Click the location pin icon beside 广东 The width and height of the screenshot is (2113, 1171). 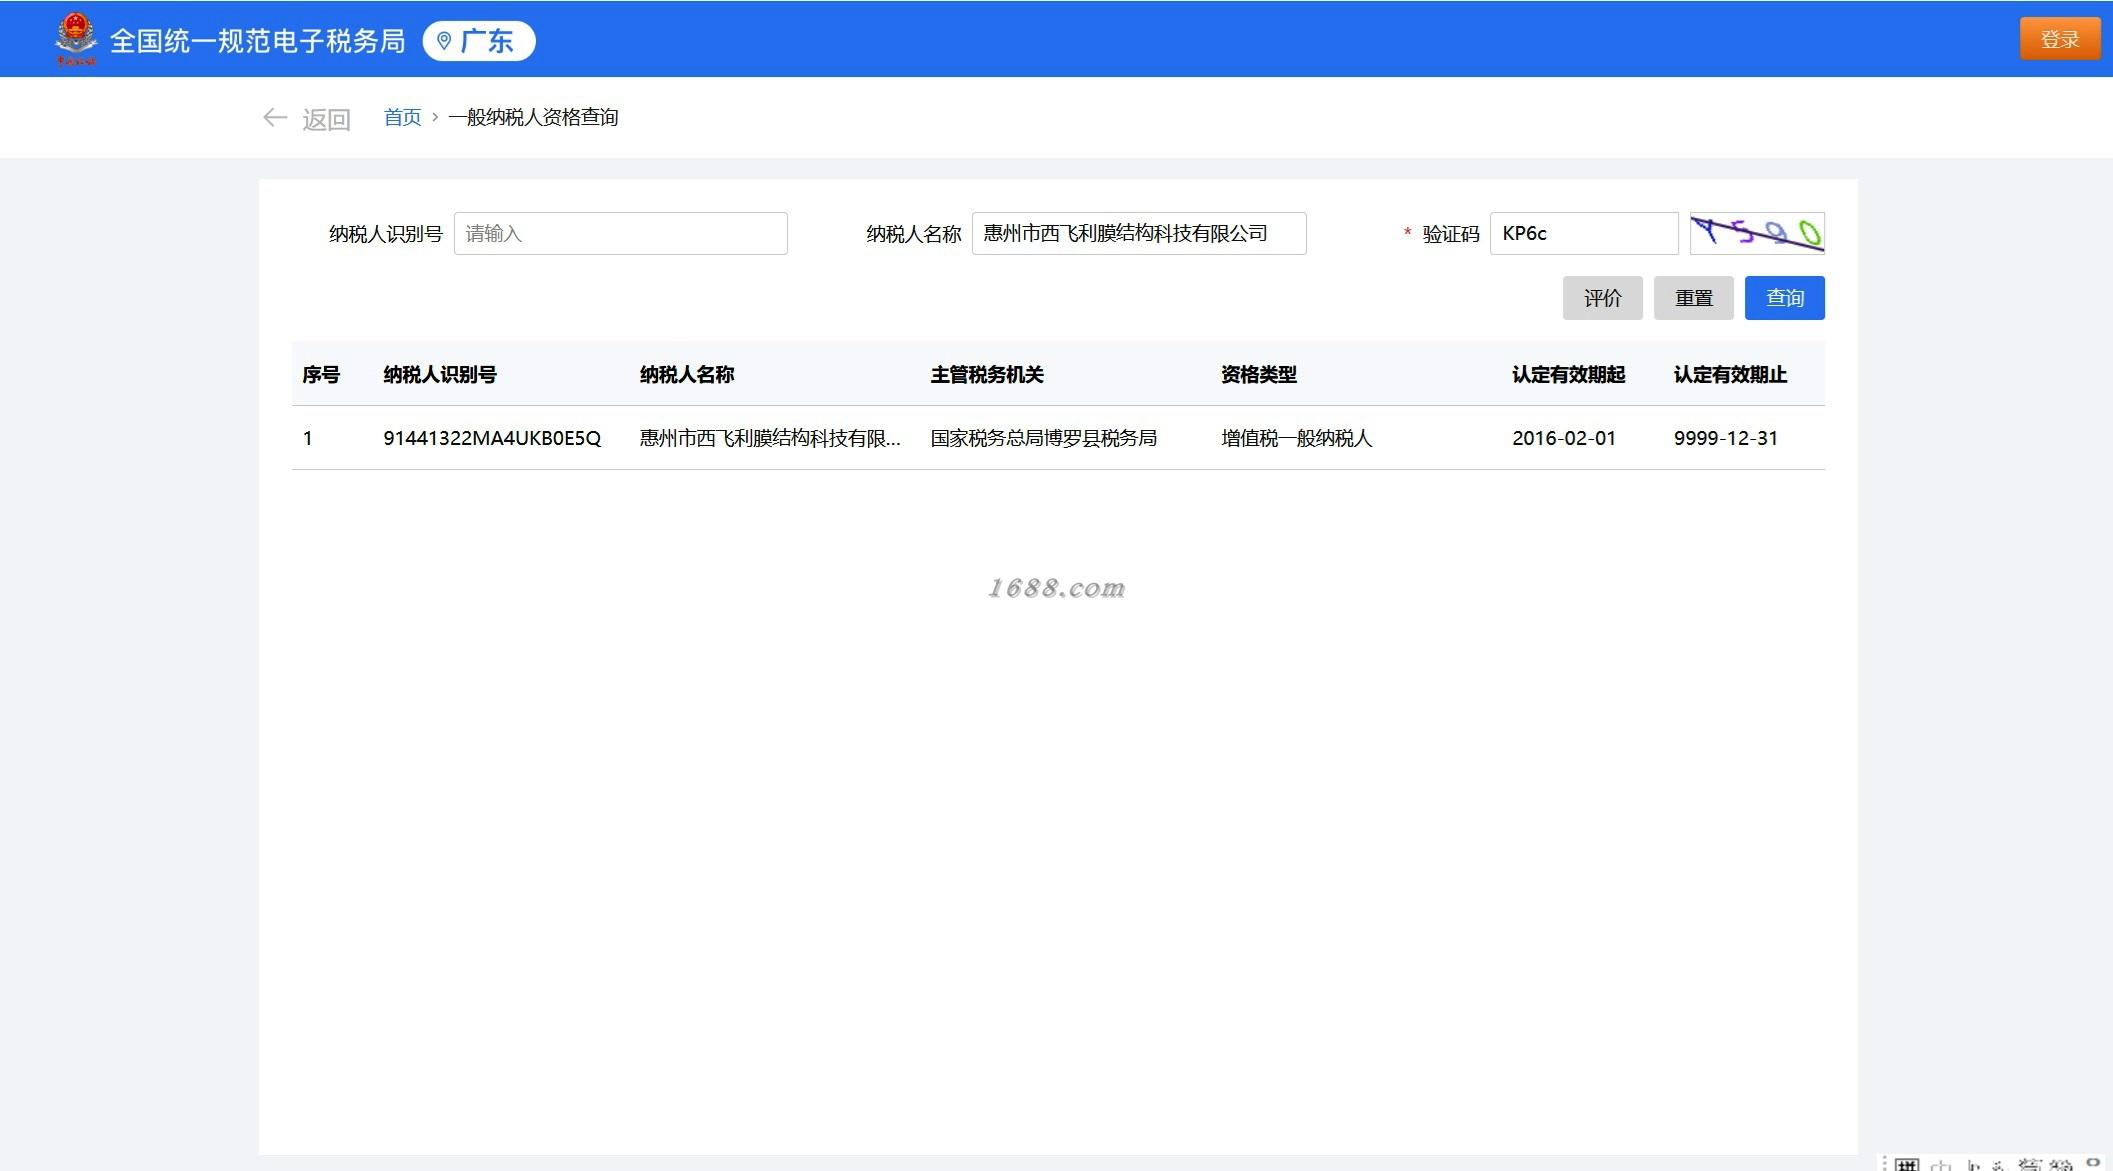coord(444,41)
